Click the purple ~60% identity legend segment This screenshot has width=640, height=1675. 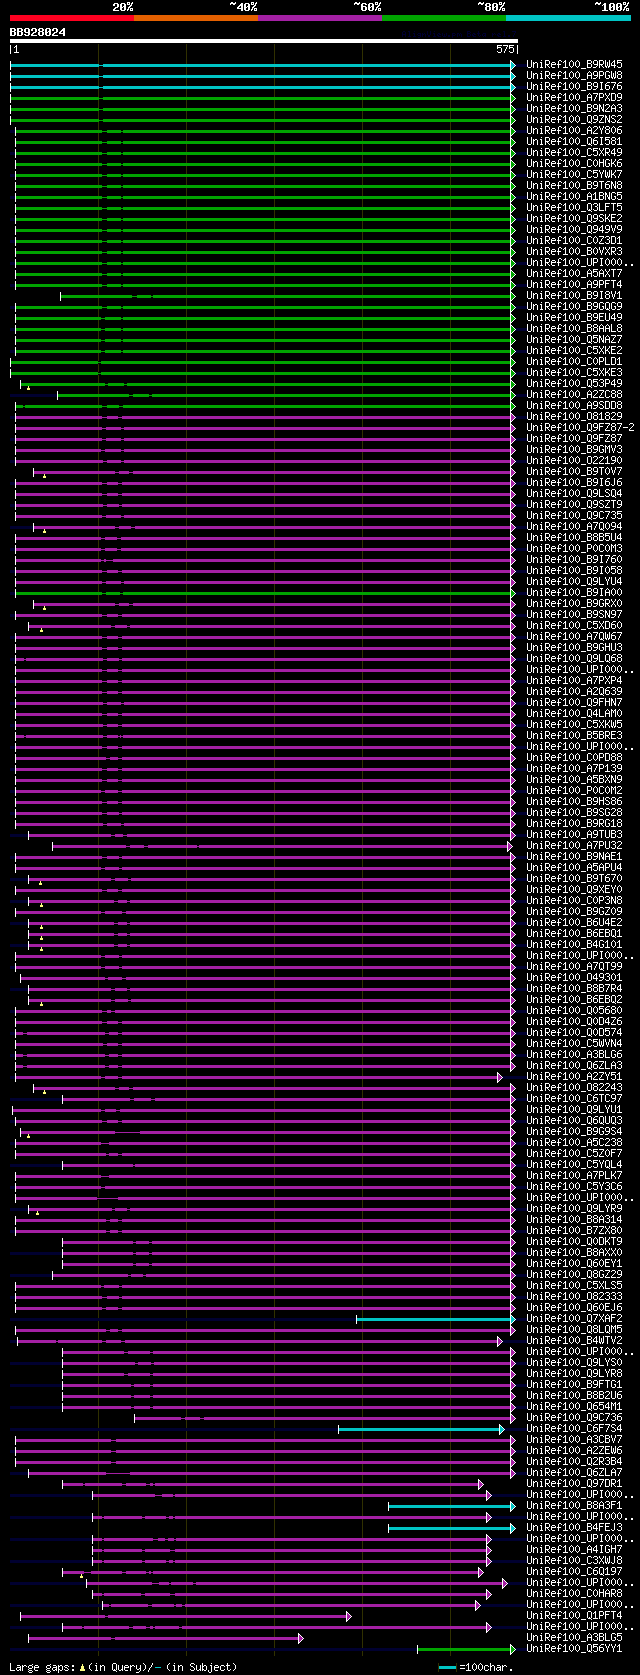click(320, 17)
